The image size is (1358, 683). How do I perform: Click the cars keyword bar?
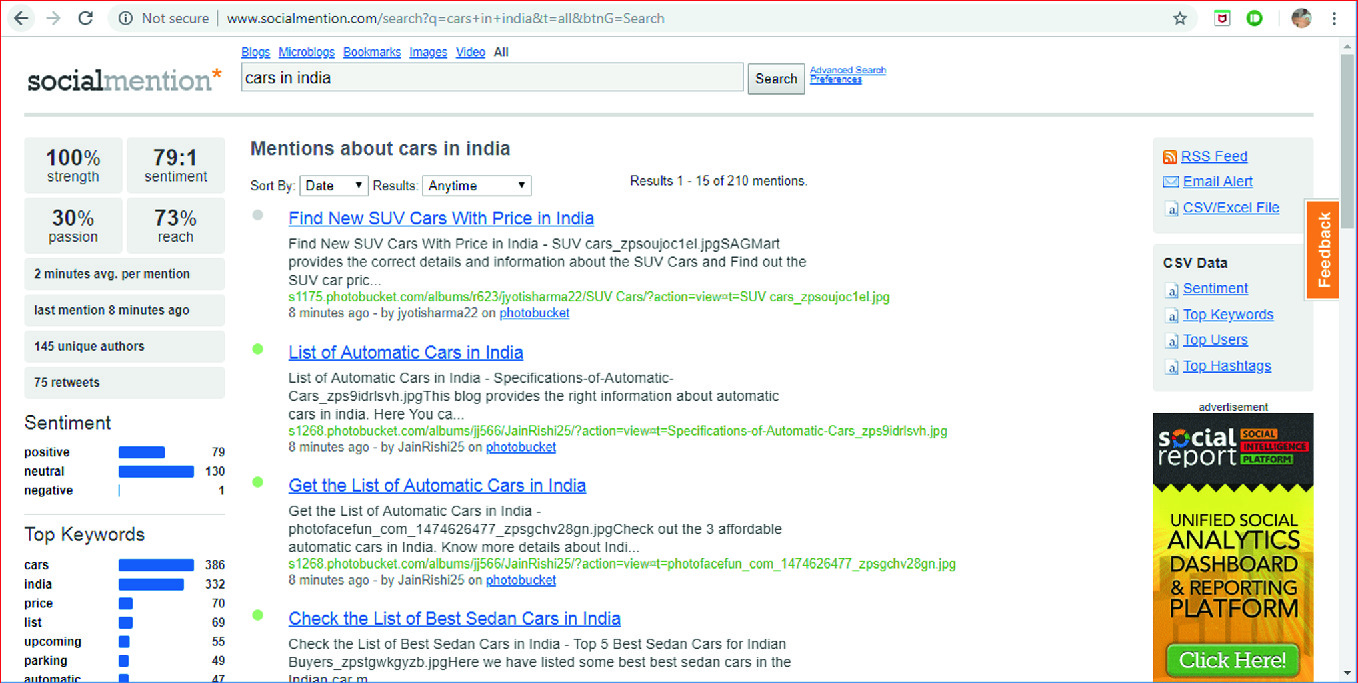pos(156,566)
